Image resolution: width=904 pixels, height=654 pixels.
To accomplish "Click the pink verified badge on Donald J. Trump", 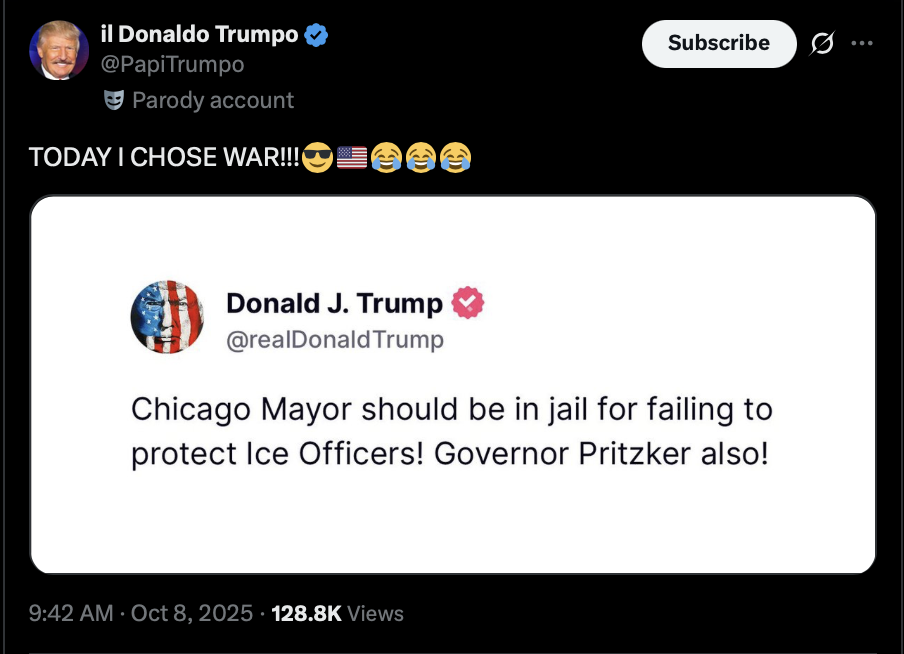I will [x=468, y=303].
